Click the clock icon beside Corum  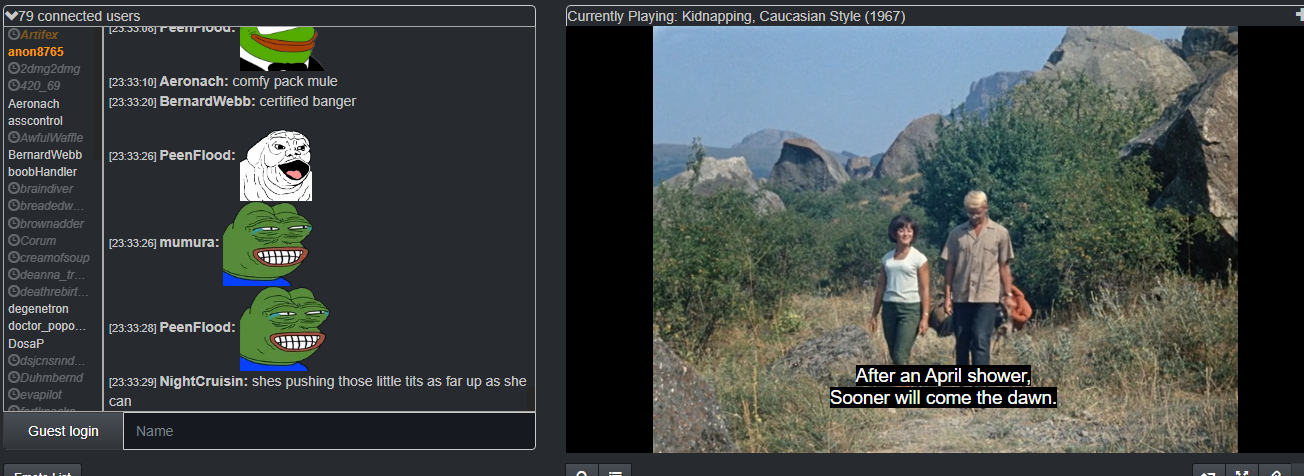(x=14, y=240)
